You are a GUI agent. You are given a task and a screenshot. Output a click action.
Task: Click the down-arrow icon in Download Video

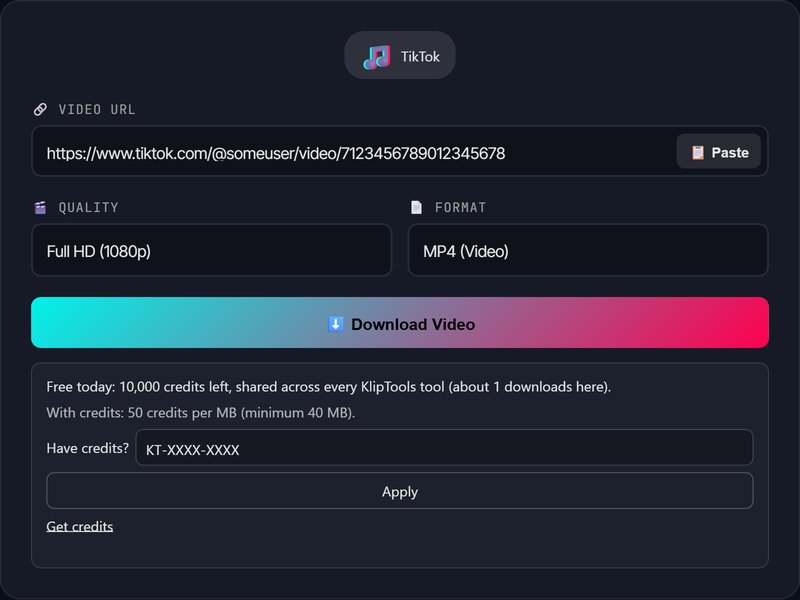click(335, 324)
